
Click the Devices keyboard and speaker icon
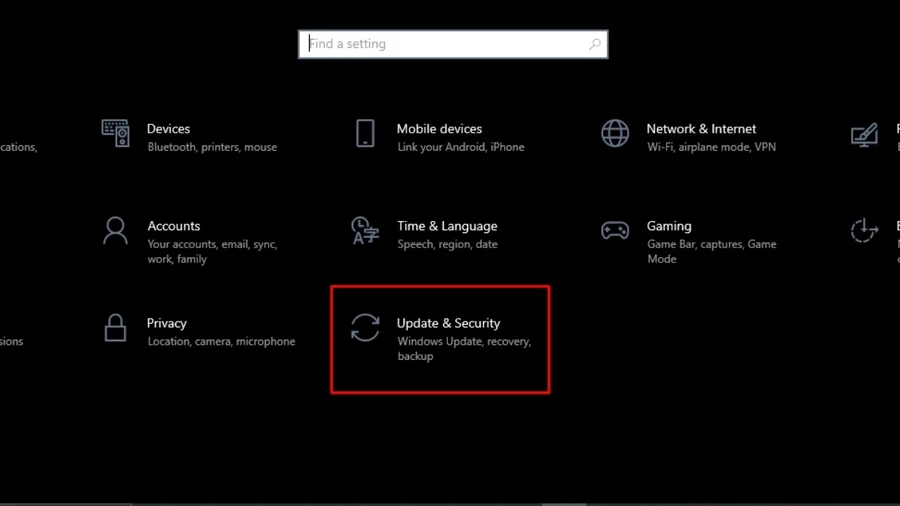(x=115, y=133)
